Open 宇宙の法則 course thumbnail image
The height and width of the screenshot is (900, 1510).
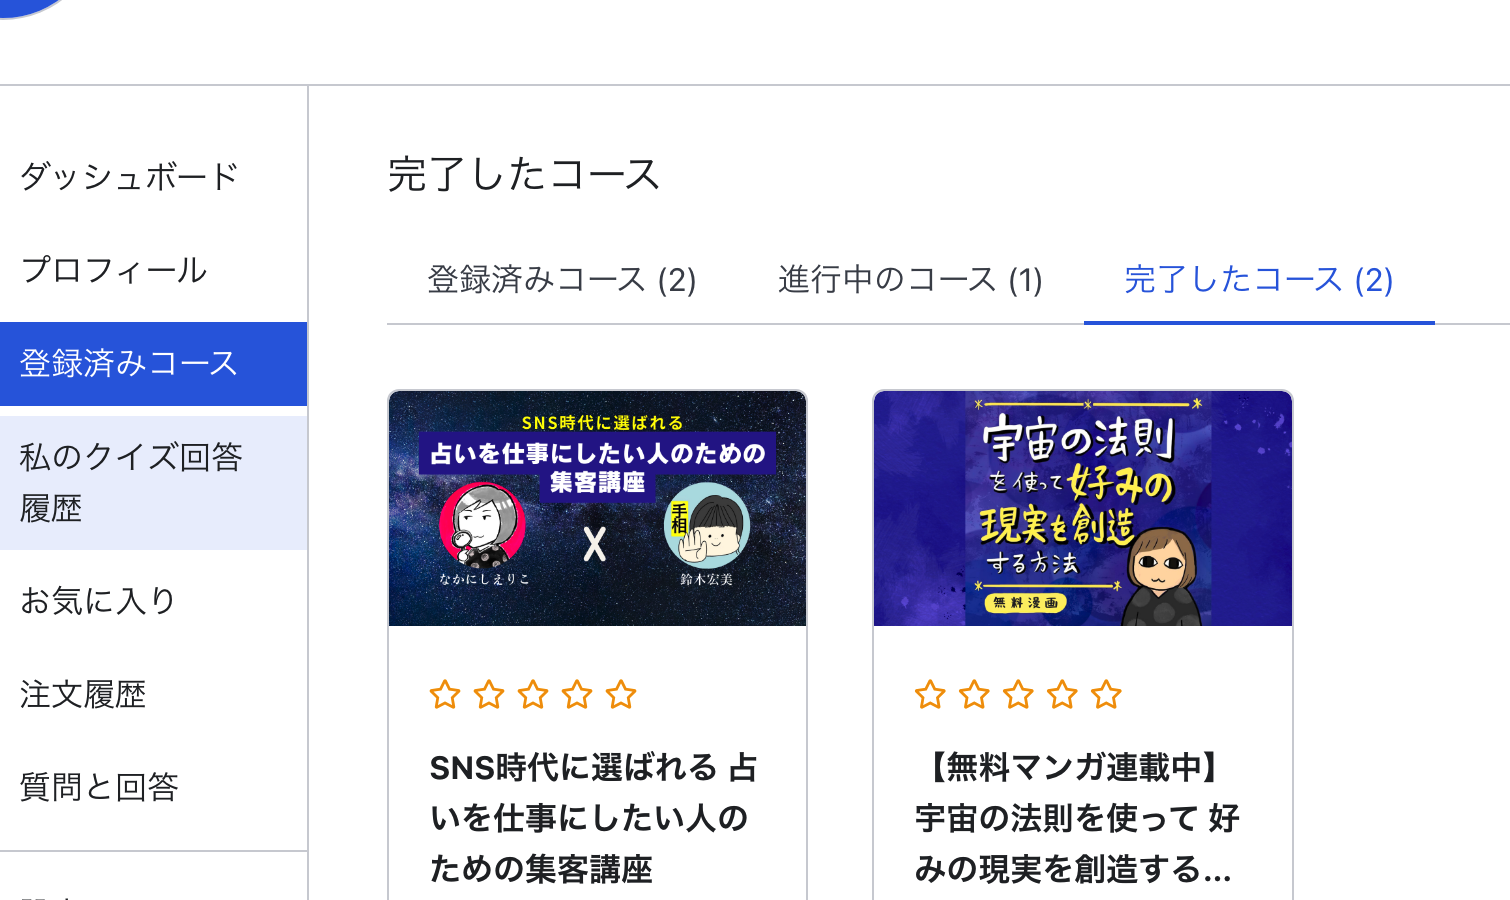[x=1083, y=509]
